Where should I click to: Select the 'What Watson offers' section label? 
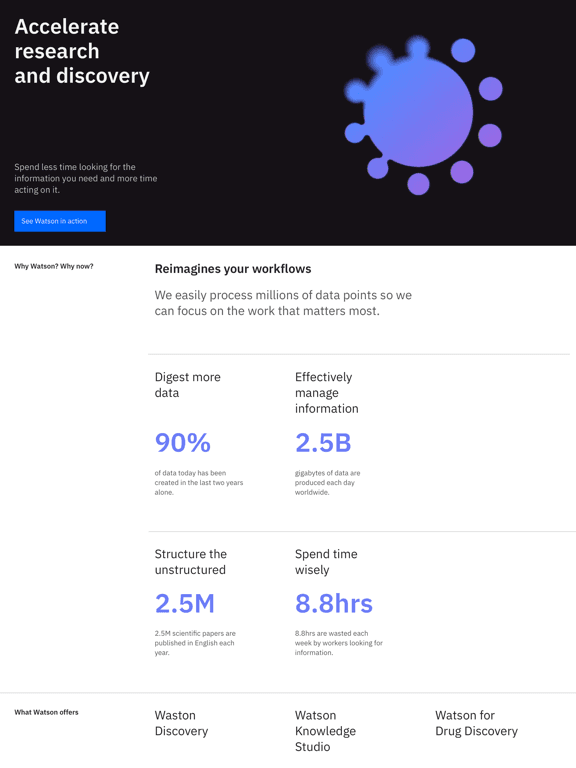pos(47,712)
